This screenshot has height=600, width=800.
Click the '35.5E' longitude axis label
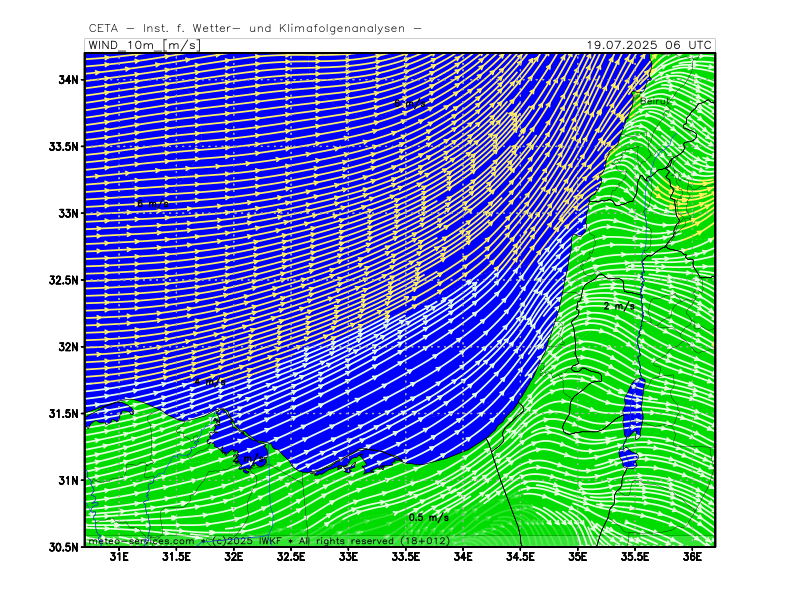click(x=635, y=557)
